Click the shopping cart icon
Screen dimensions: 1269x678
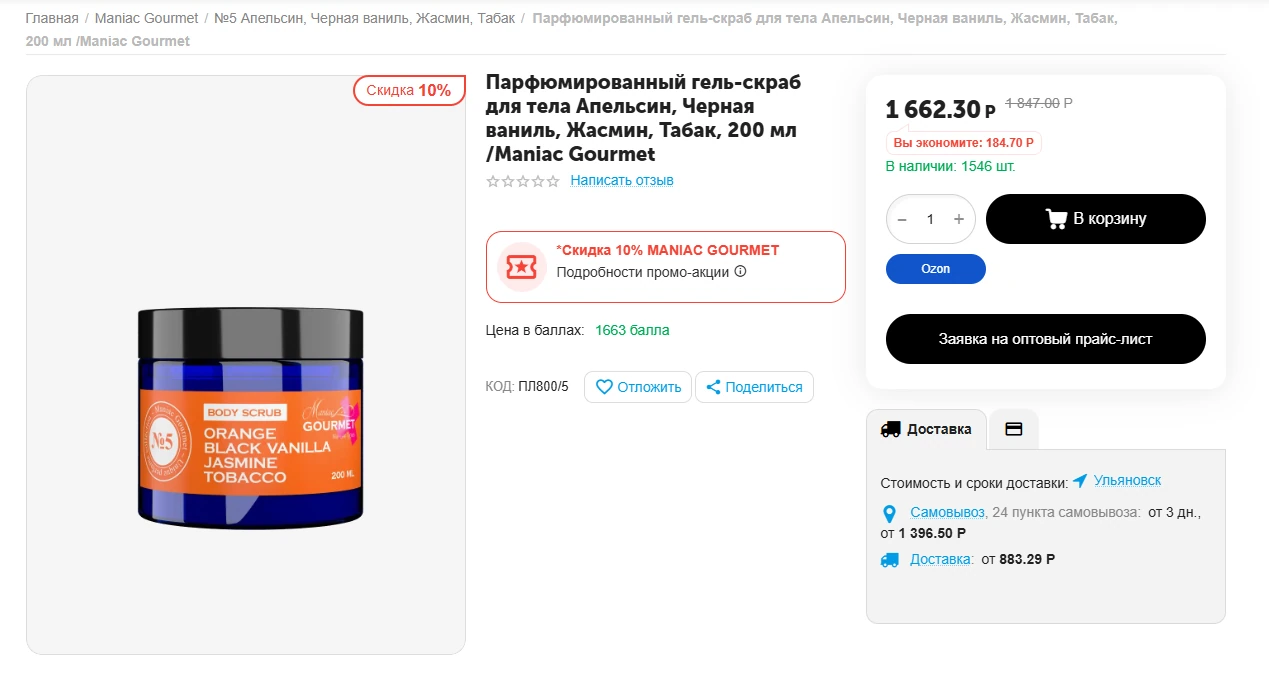[x=1056, y=219]
